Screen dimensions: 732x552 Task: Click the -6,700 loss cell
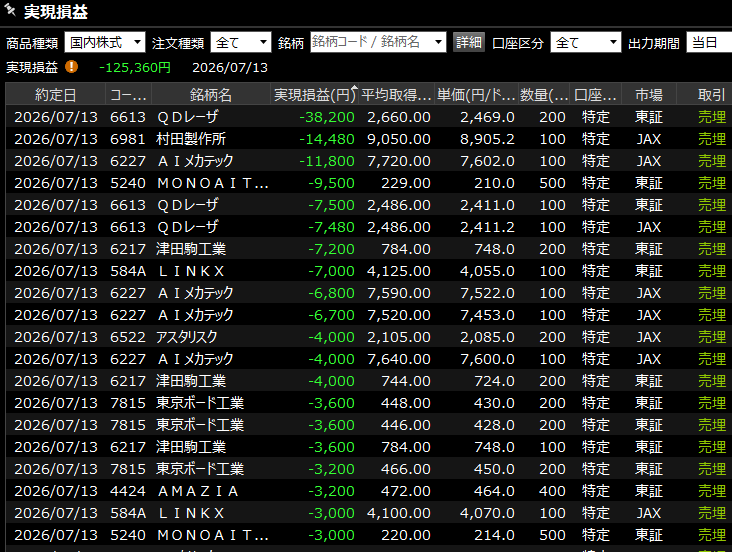point(331,315)
